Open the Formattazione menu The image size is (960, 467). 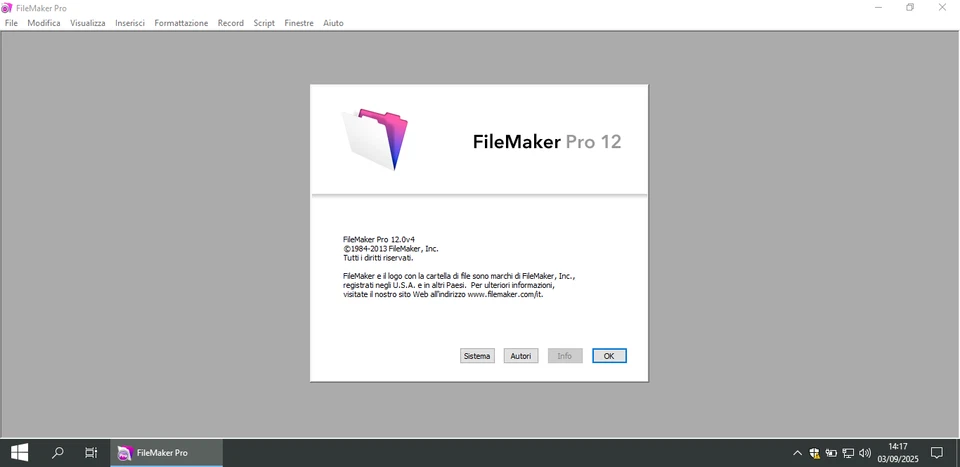tap(181, 23)
